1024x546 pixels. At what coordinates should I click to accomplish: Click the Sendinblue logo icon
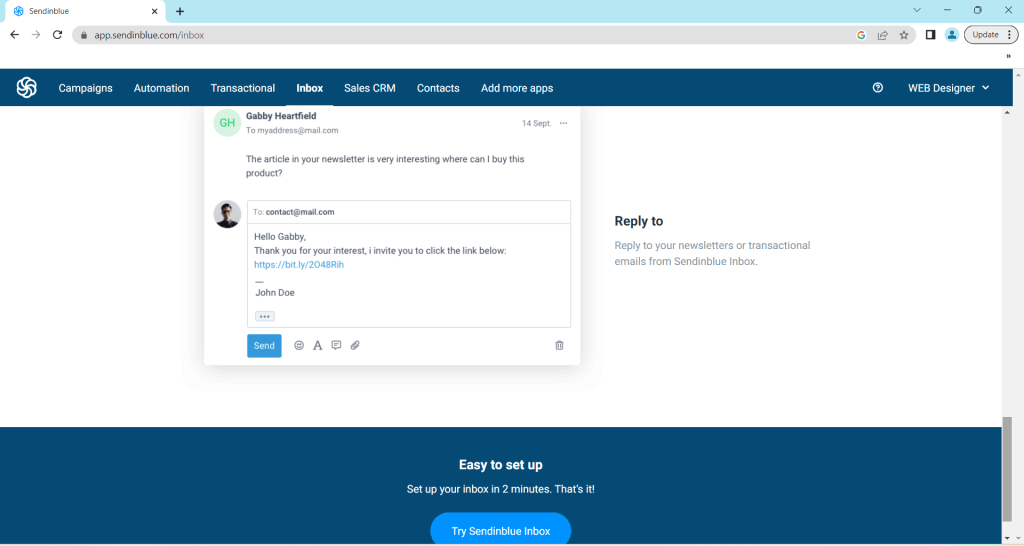27,88
